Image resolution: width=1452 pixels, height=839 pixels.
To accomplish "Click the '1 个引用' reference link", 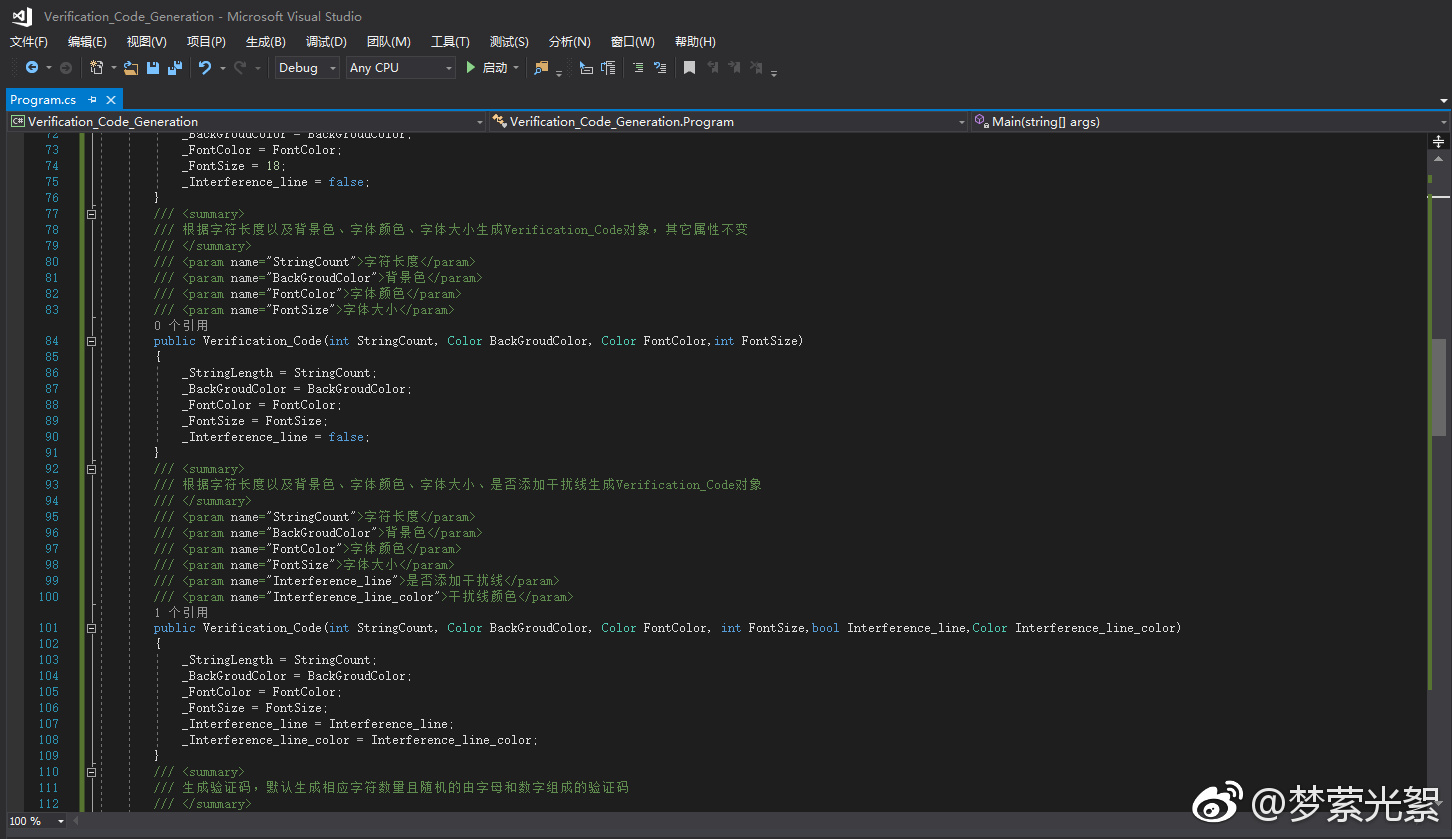I will click(x=181, y=612).
